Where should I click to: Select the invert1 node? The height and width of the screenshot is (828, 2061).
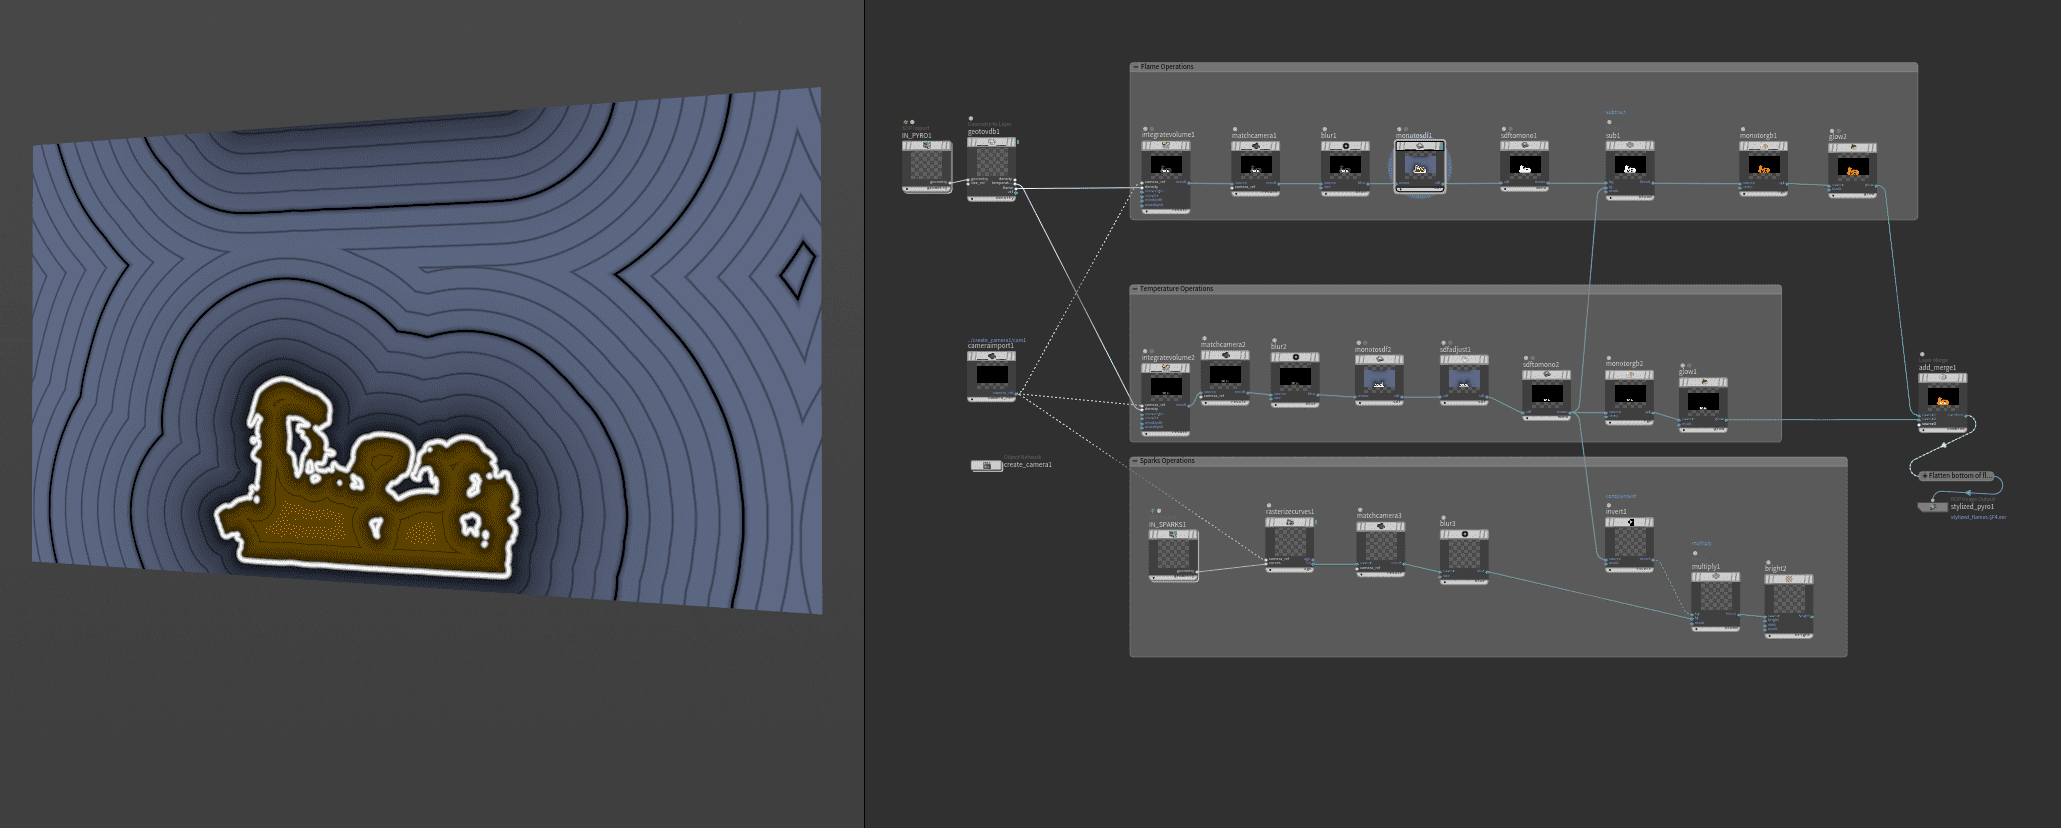(x=1630, y=545)
